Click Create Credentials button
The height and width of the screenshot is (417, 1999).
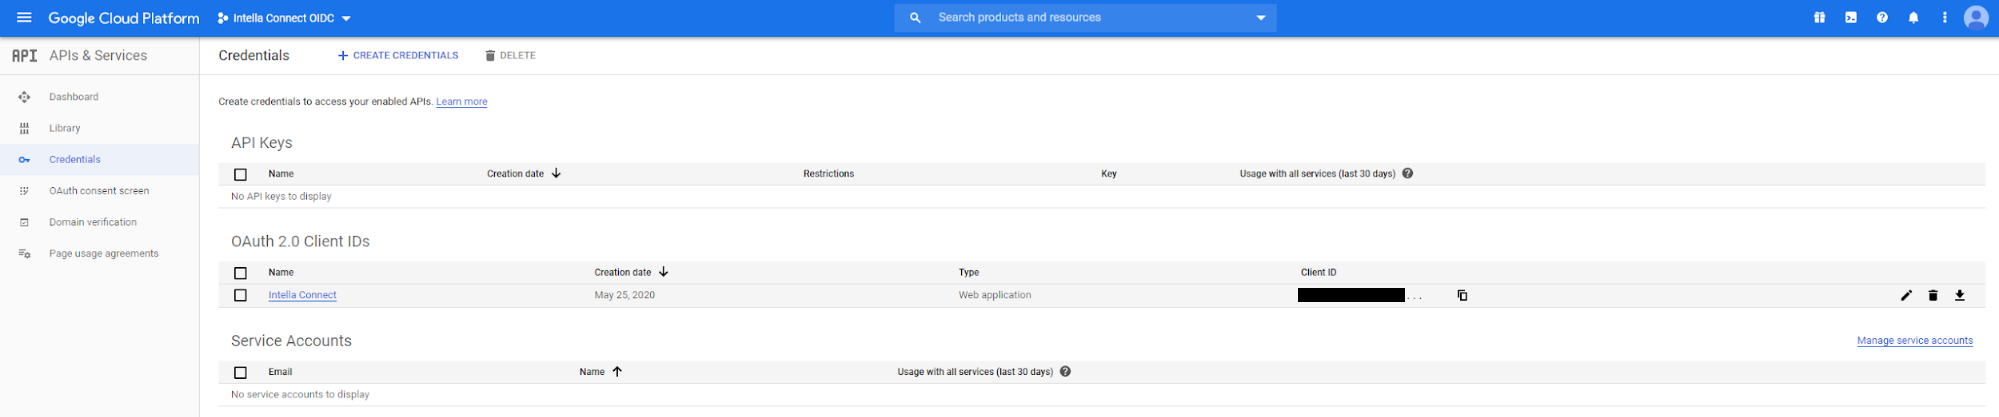coord(398,56)
